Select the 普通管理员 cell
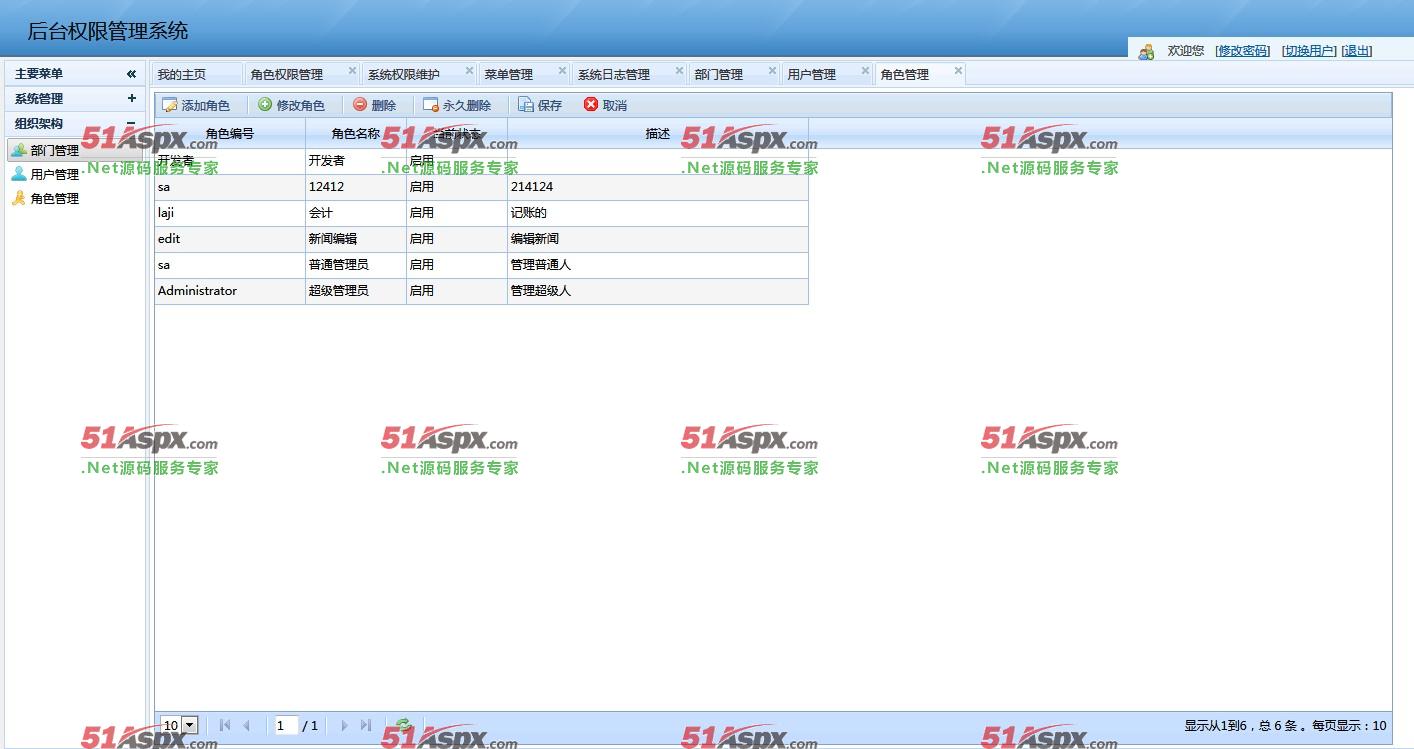Viewport: 1414px width, 749px height. (x=356, y=265)
